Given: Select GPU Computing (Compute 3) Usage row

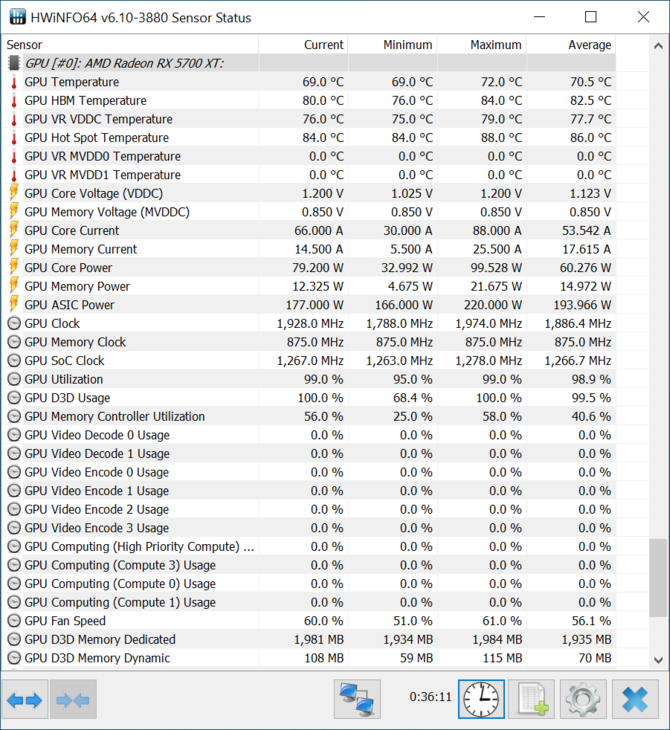Looking at the screenshot, I should coord(311,565).
